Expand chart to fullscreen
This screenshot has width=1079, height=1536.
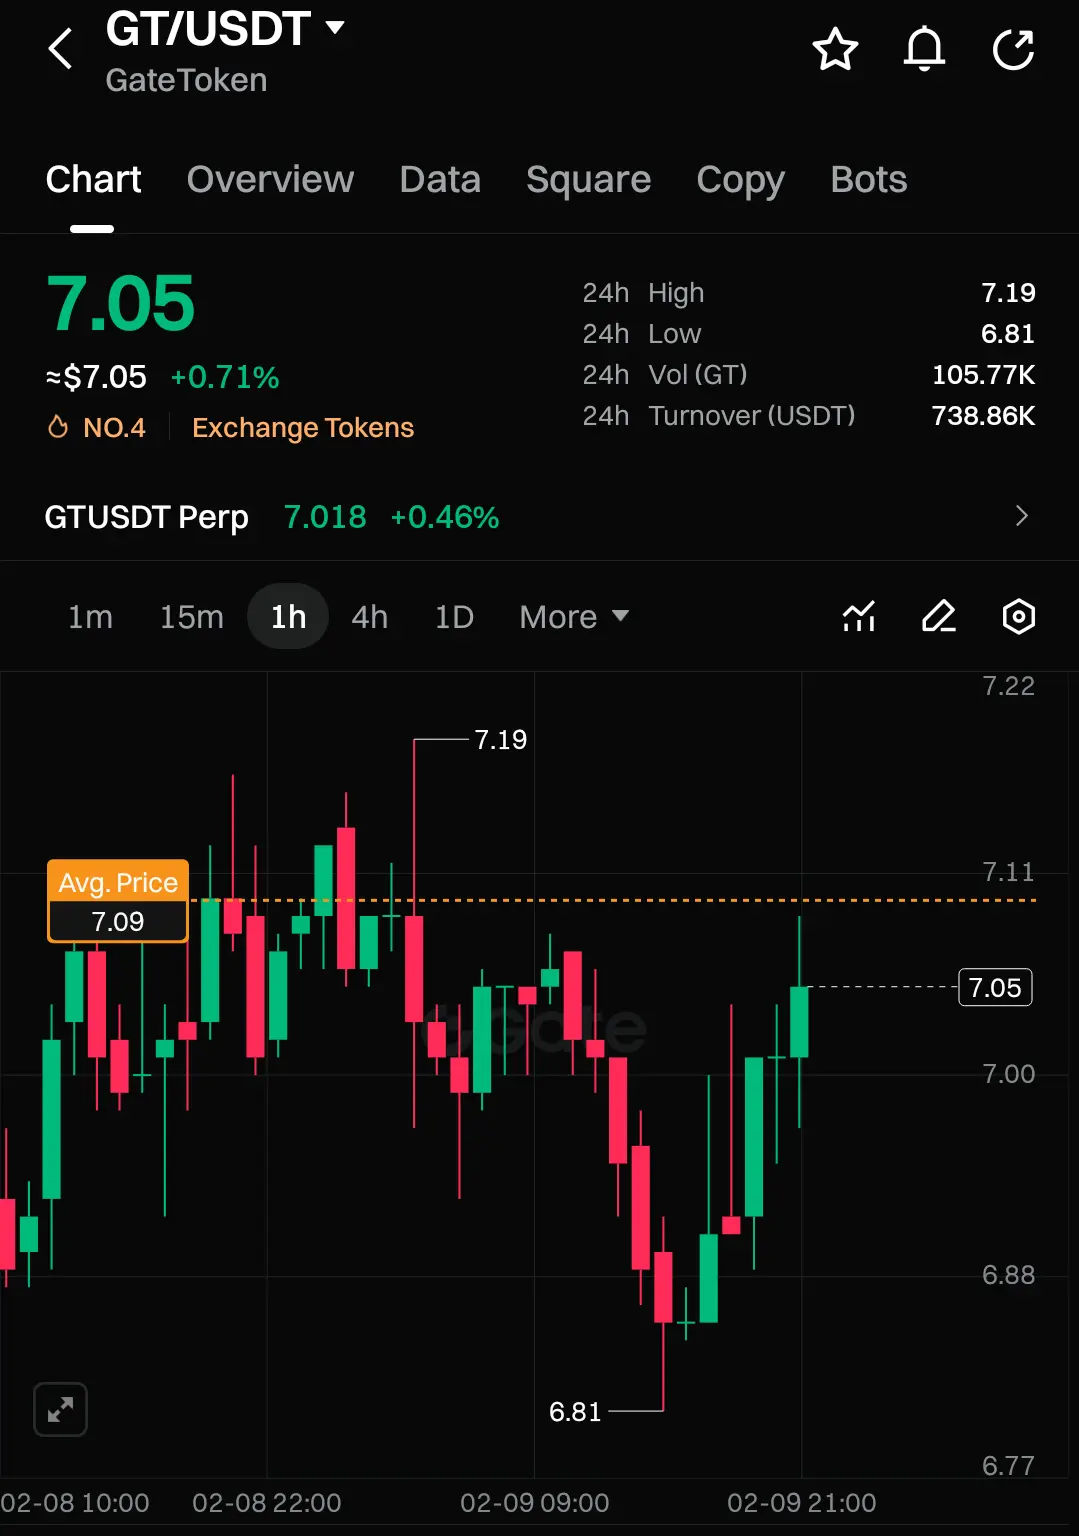click(x=60, y=1409)
